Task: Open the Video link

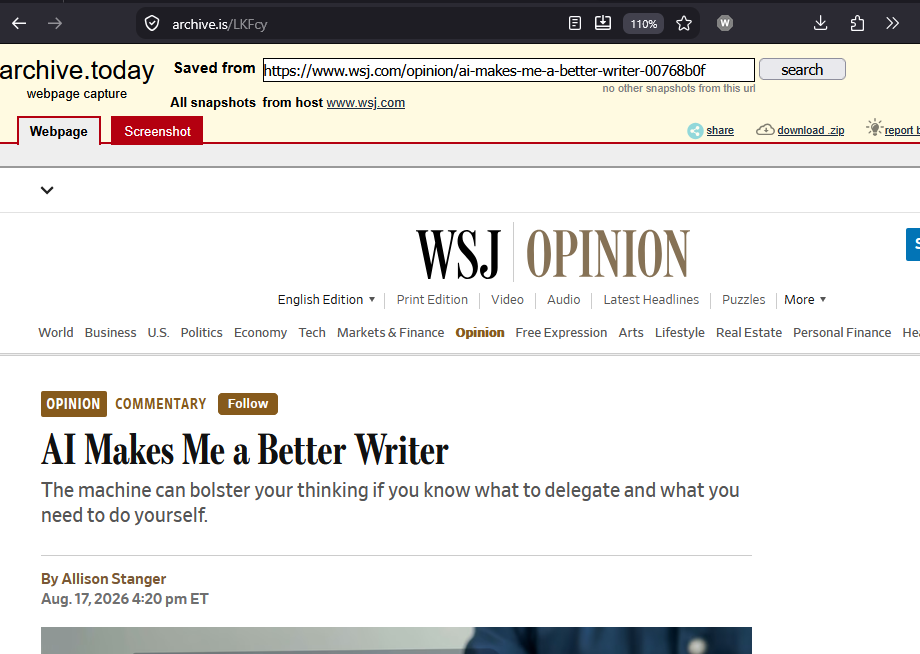Action: click(x=508, y=300)
